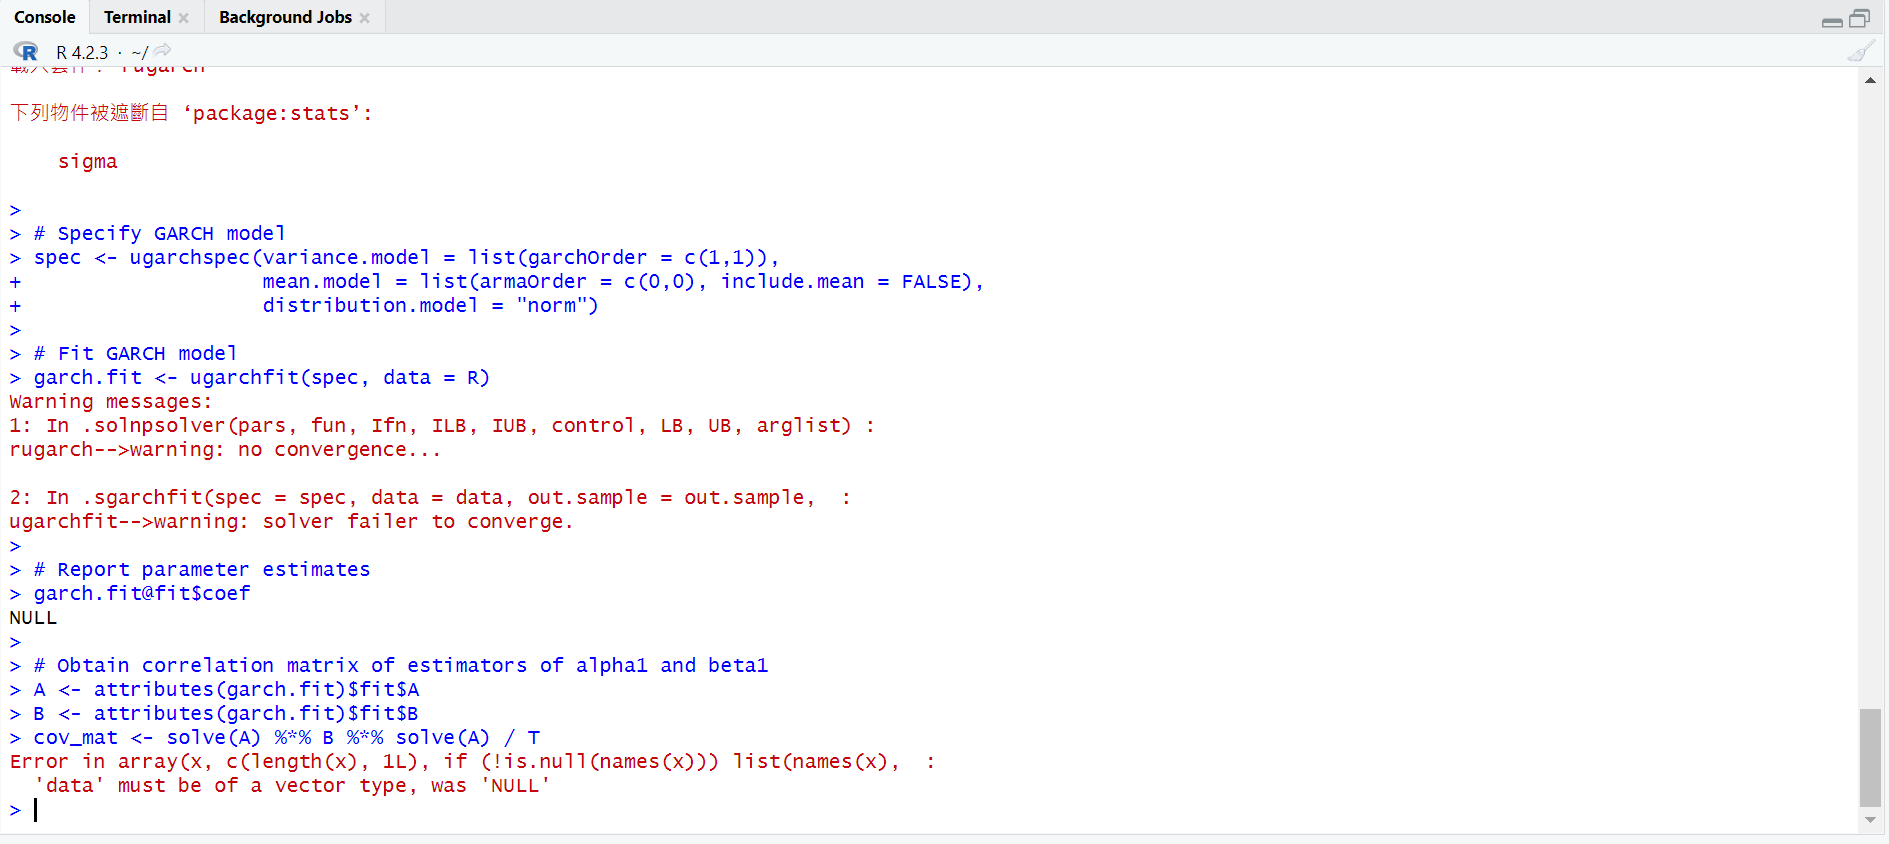The width and height of the screenshot is (1889, 844).
Task: Click the vertical scrollbar thumb
Action: pos(1870,757)
